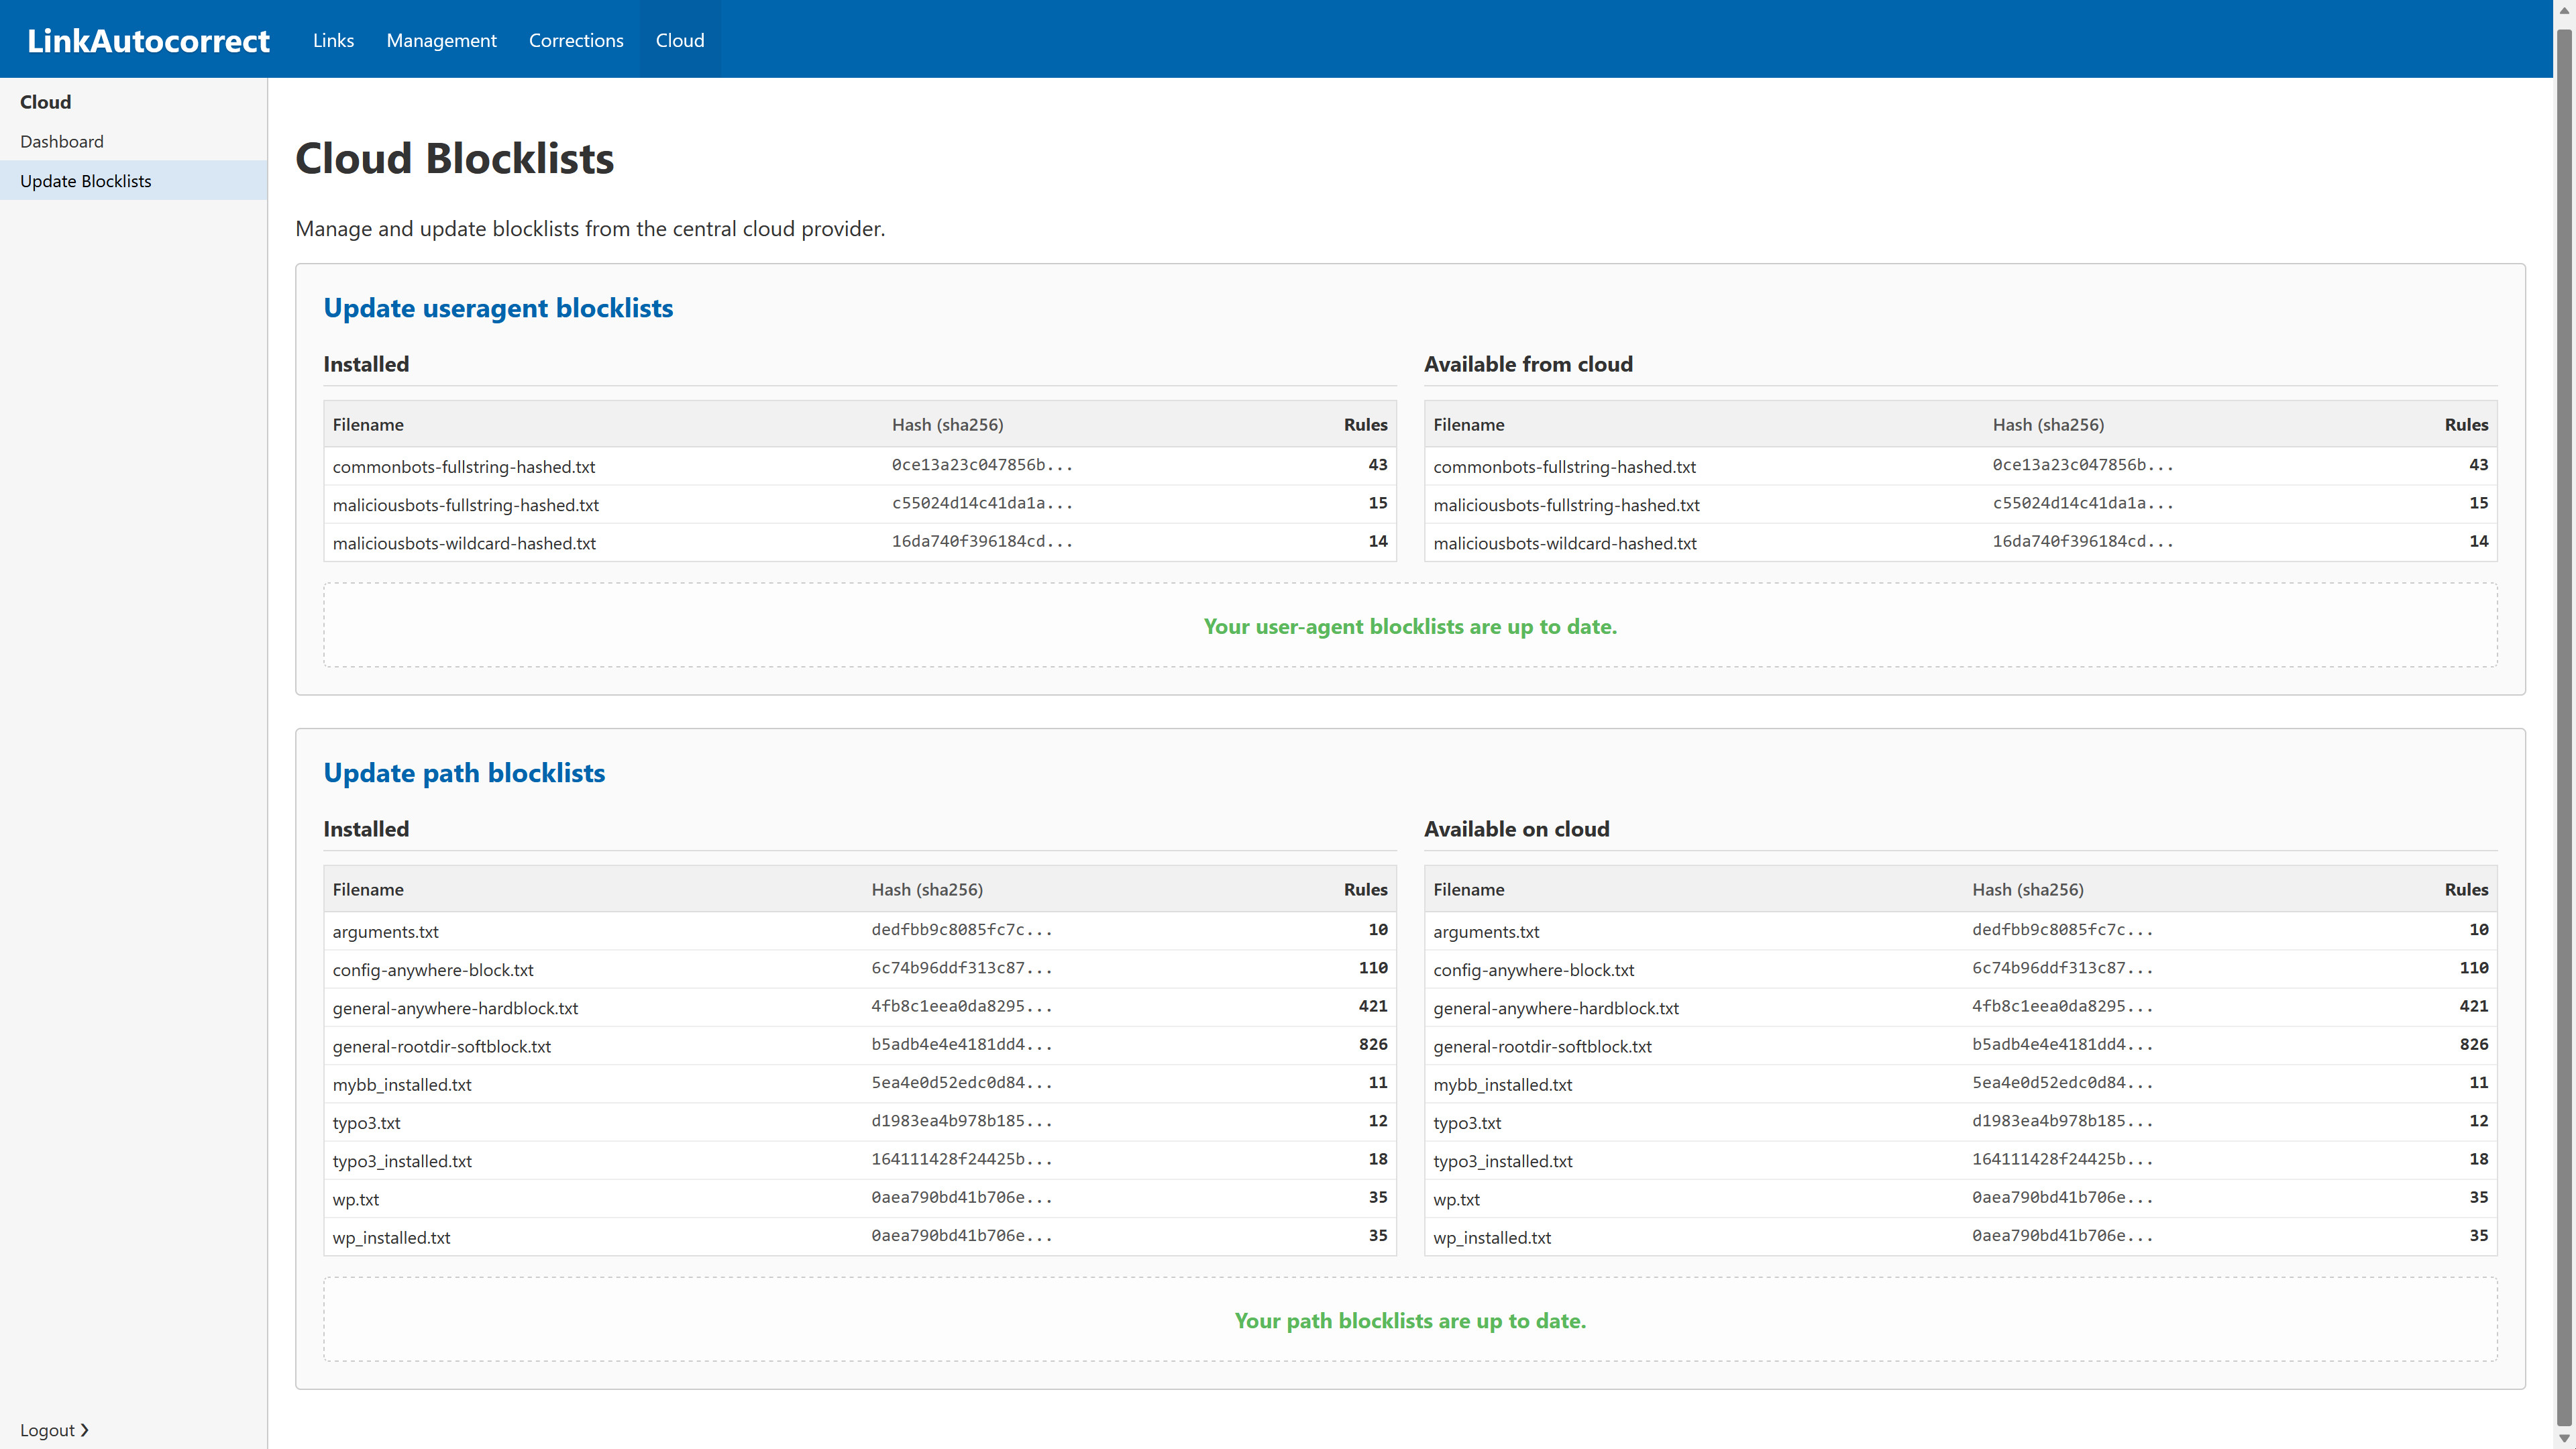Click installed hash 4fb8c1eea0da8295...
Image resolution: width=2576 pixels, height=1449 pixels.
(x=962, y=1006)
